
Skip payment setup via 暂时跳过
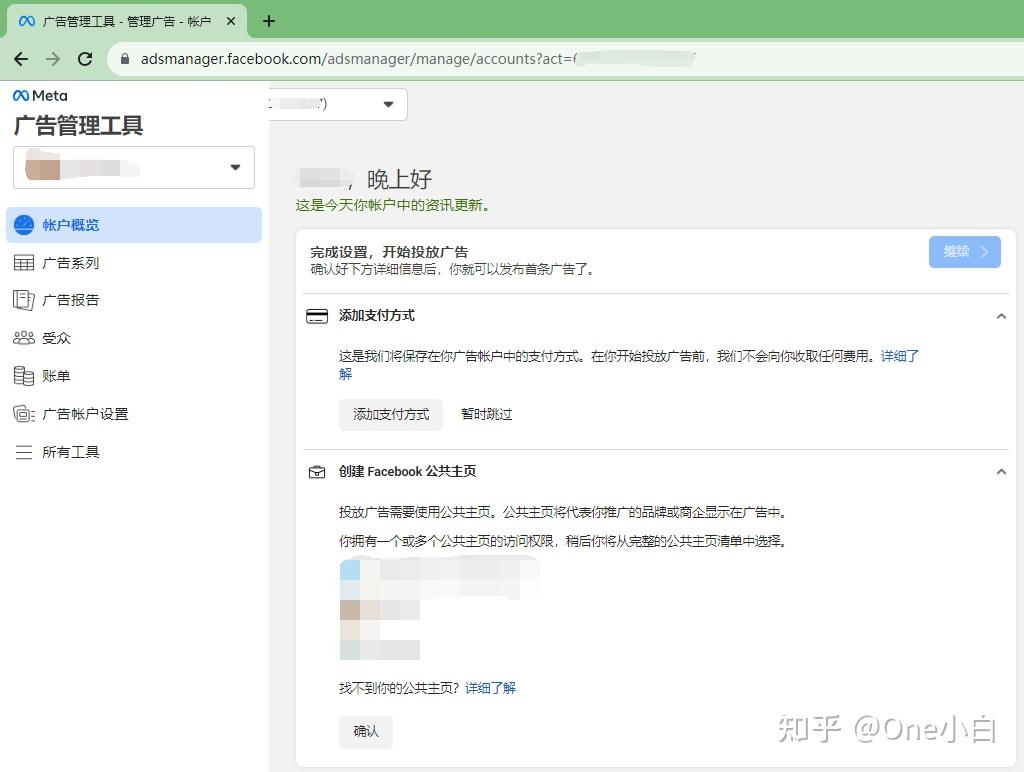[x=486, y=414]
